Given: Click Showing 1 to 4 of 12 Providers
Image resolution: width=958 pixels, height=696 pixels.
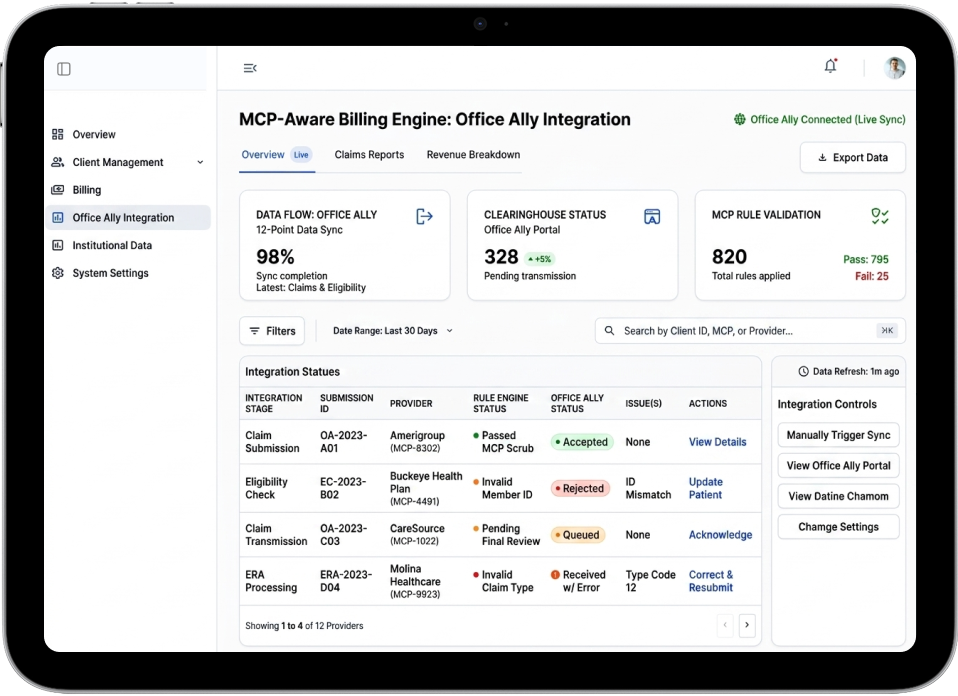Looking at the screenshot, I should [x=304, y=626].
